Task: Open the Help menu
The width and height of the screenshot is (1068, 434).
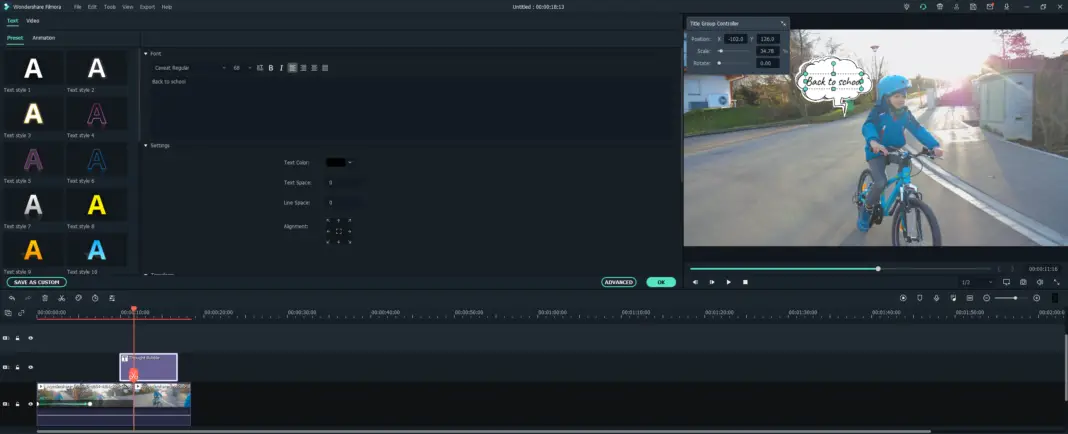Action: (x=167, y=7)
